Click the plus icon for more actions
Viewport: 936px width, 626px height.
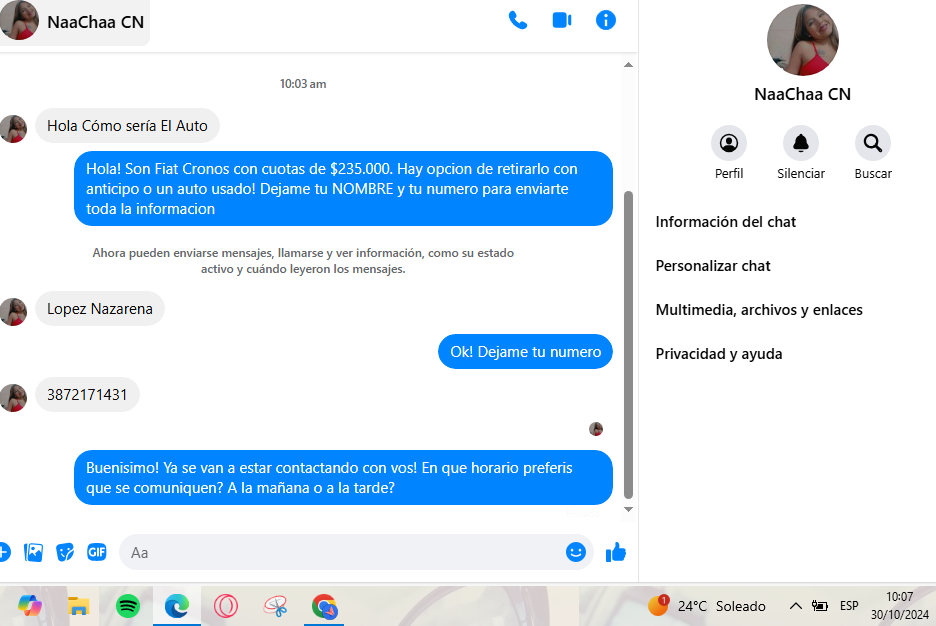[x=4, y=553]
